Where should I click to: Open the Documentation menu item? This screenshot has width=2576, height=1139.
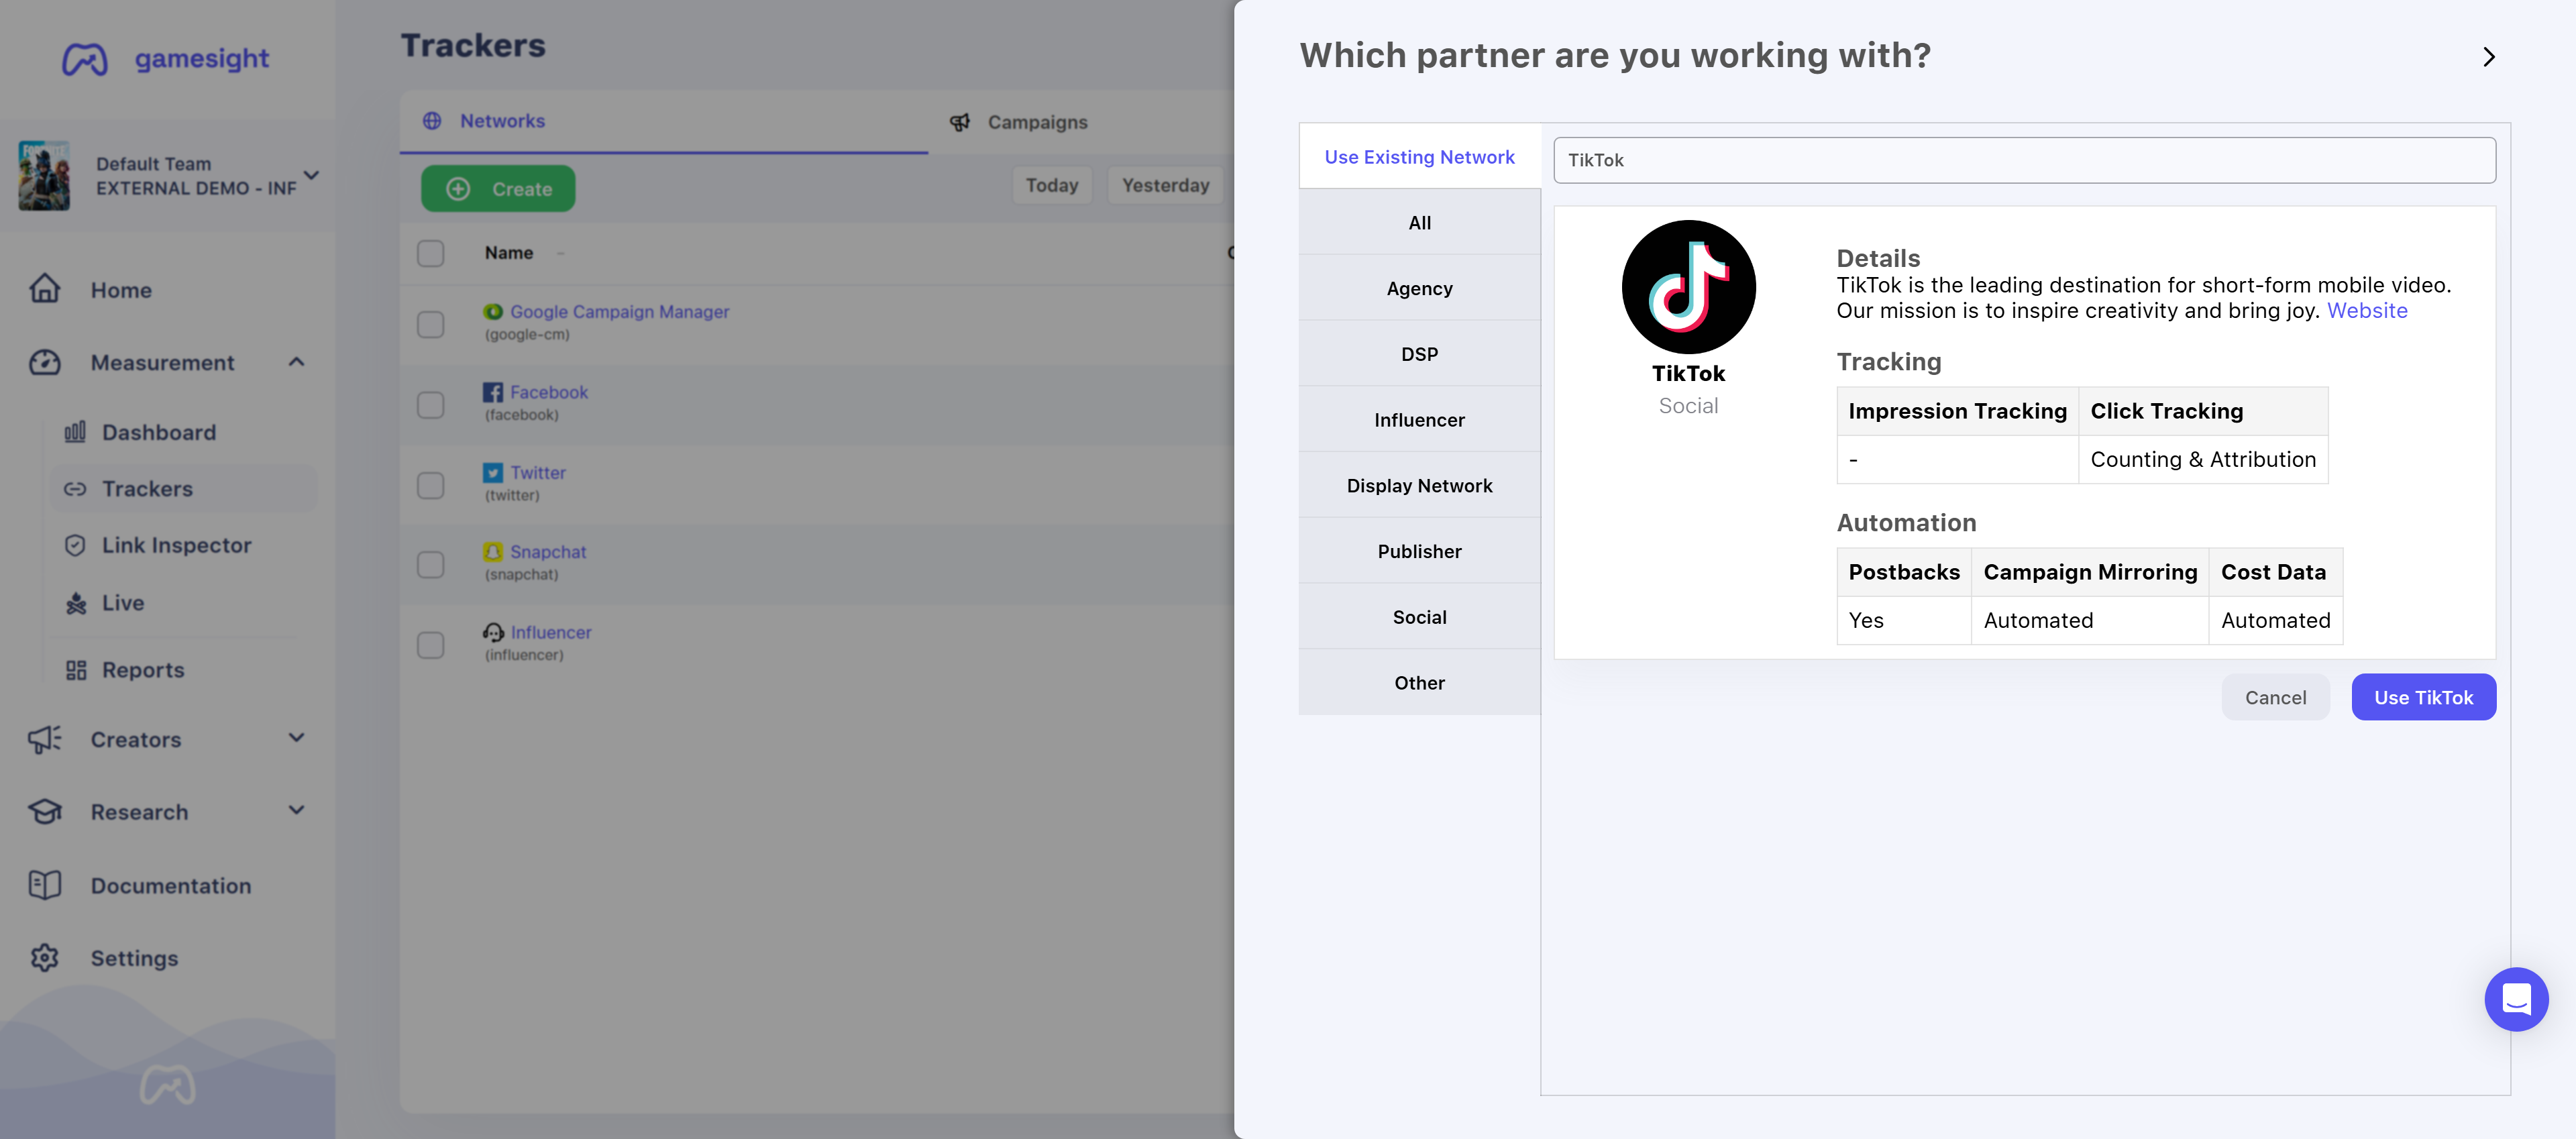click(x=171, y=885)
